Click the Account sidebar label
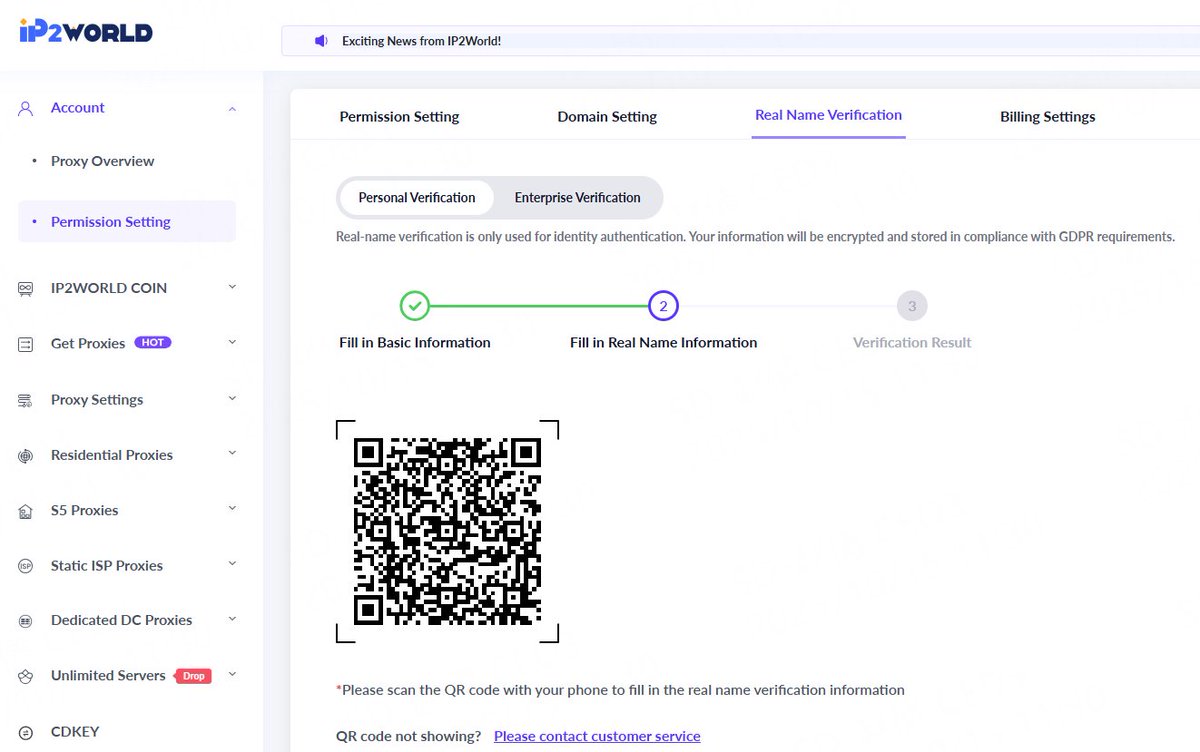Image resolution: width=1200 pixels, height=752 pixels. 77,108
